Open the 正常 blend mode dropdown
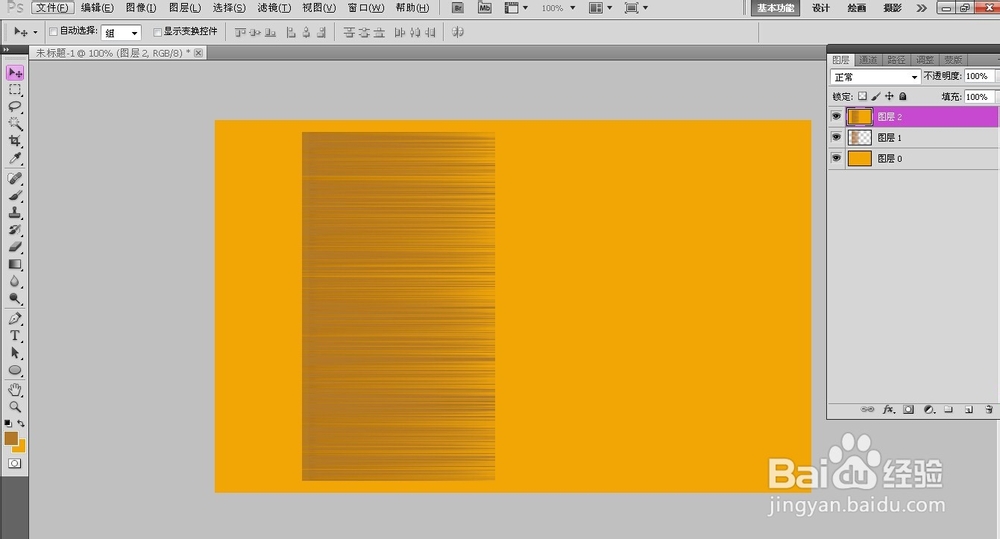Screen dimensions: 1000x539 pos(875,77)
